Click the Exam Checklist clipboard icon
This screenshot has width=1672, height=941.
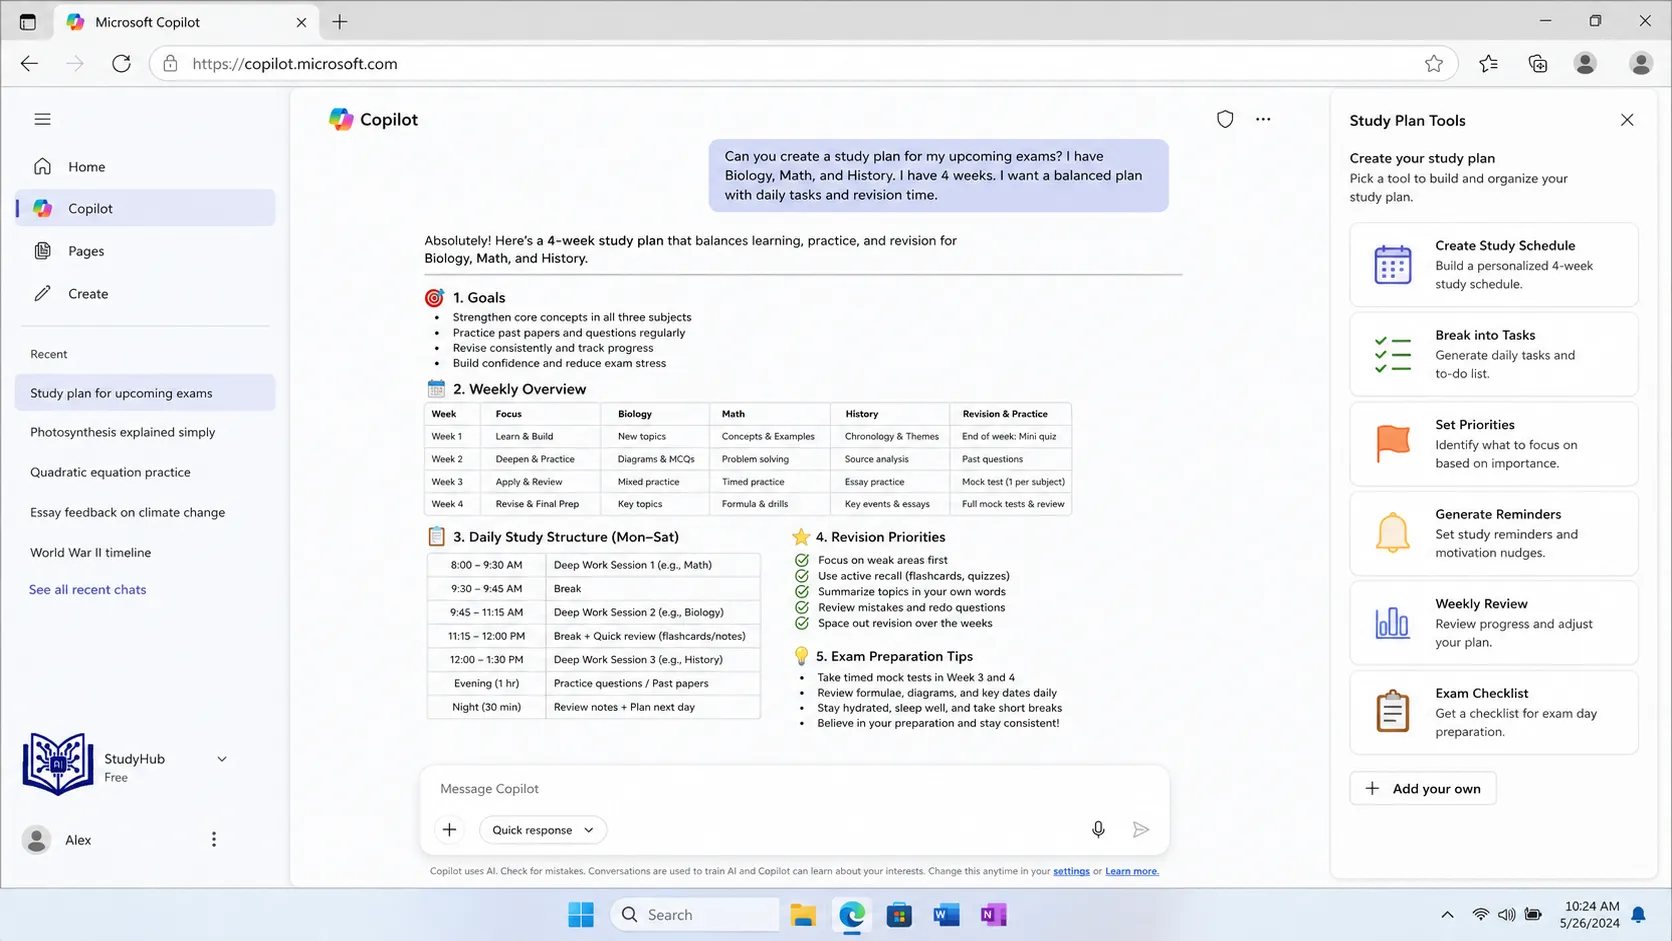(1392, 712)
